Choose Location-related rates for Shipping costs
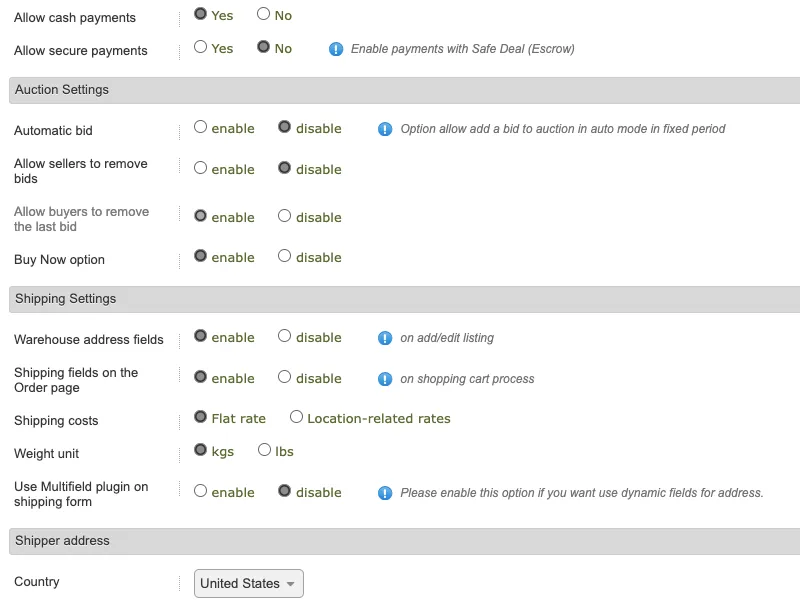This screenshot has height=600, width=800. (x=296, y=416)
